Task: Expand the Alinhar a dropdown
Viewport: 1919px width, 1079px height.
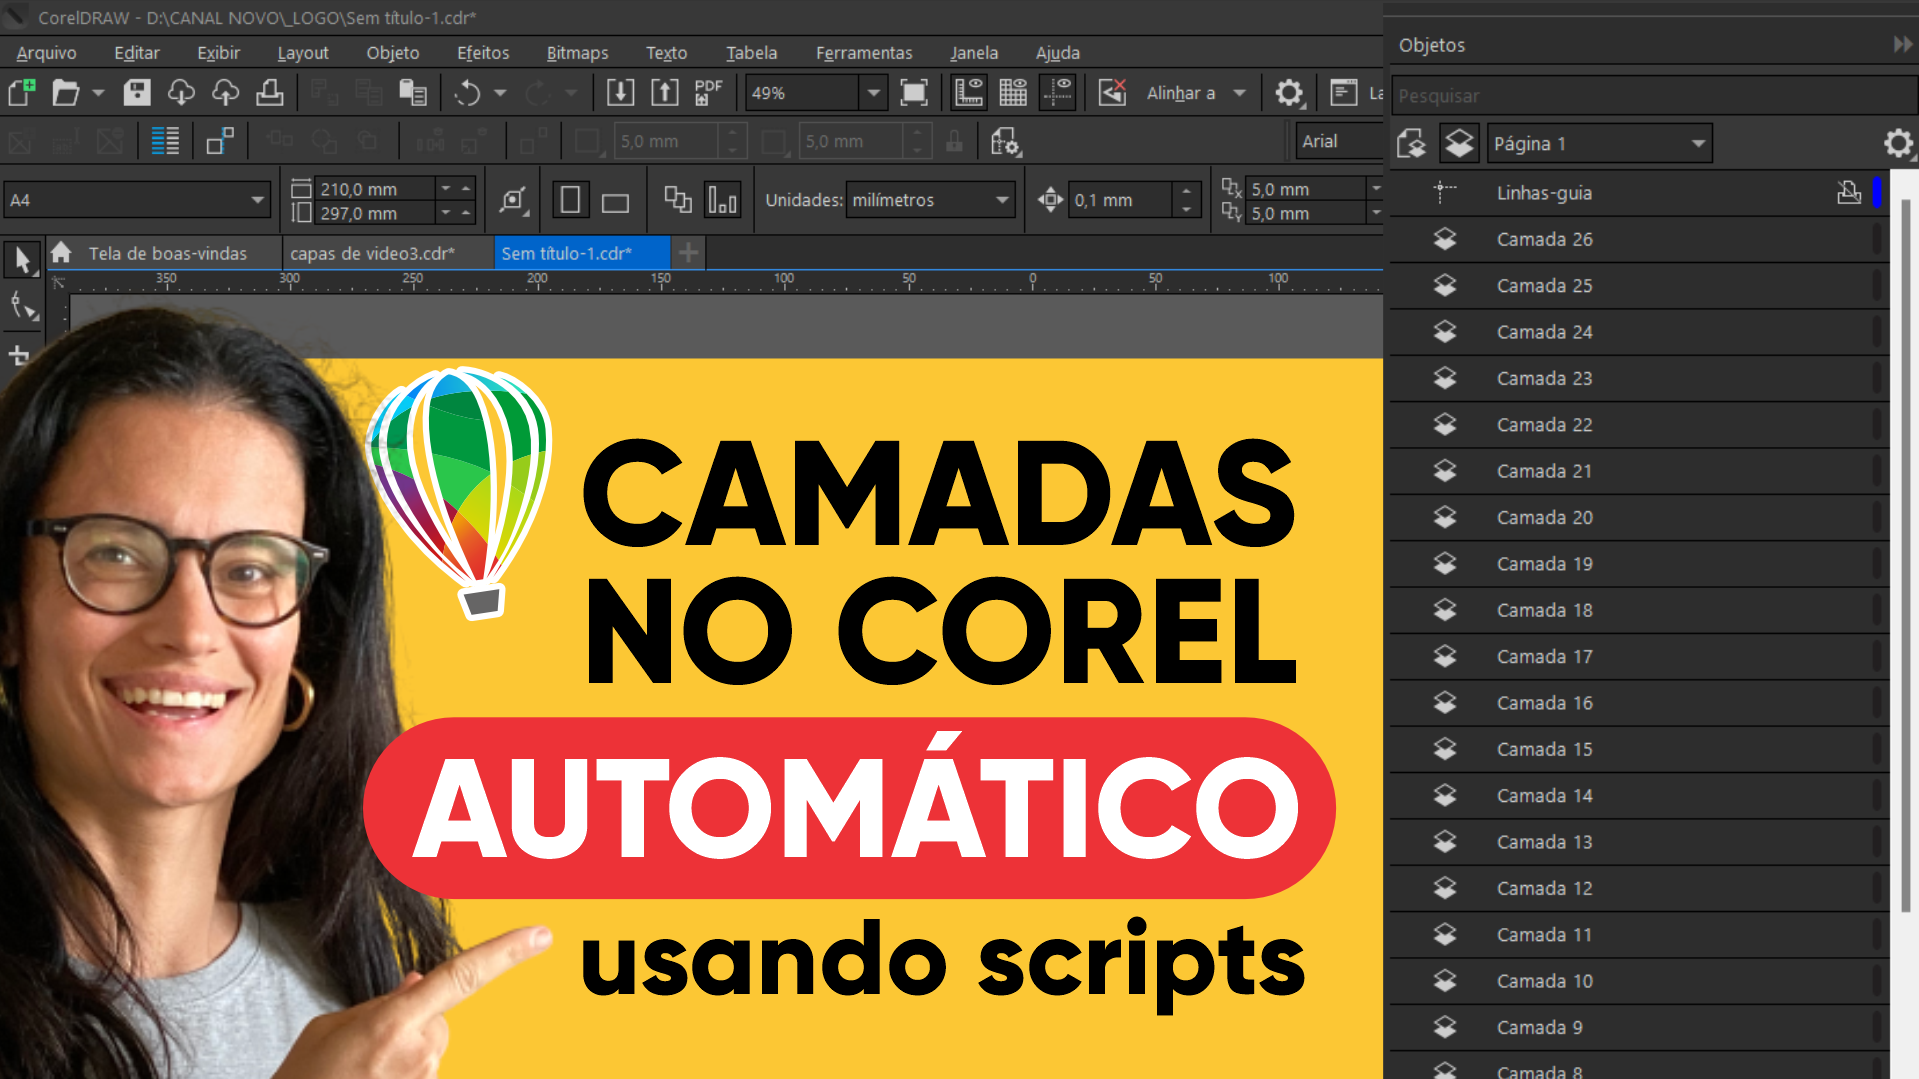Action: [x=1240, y=93]
